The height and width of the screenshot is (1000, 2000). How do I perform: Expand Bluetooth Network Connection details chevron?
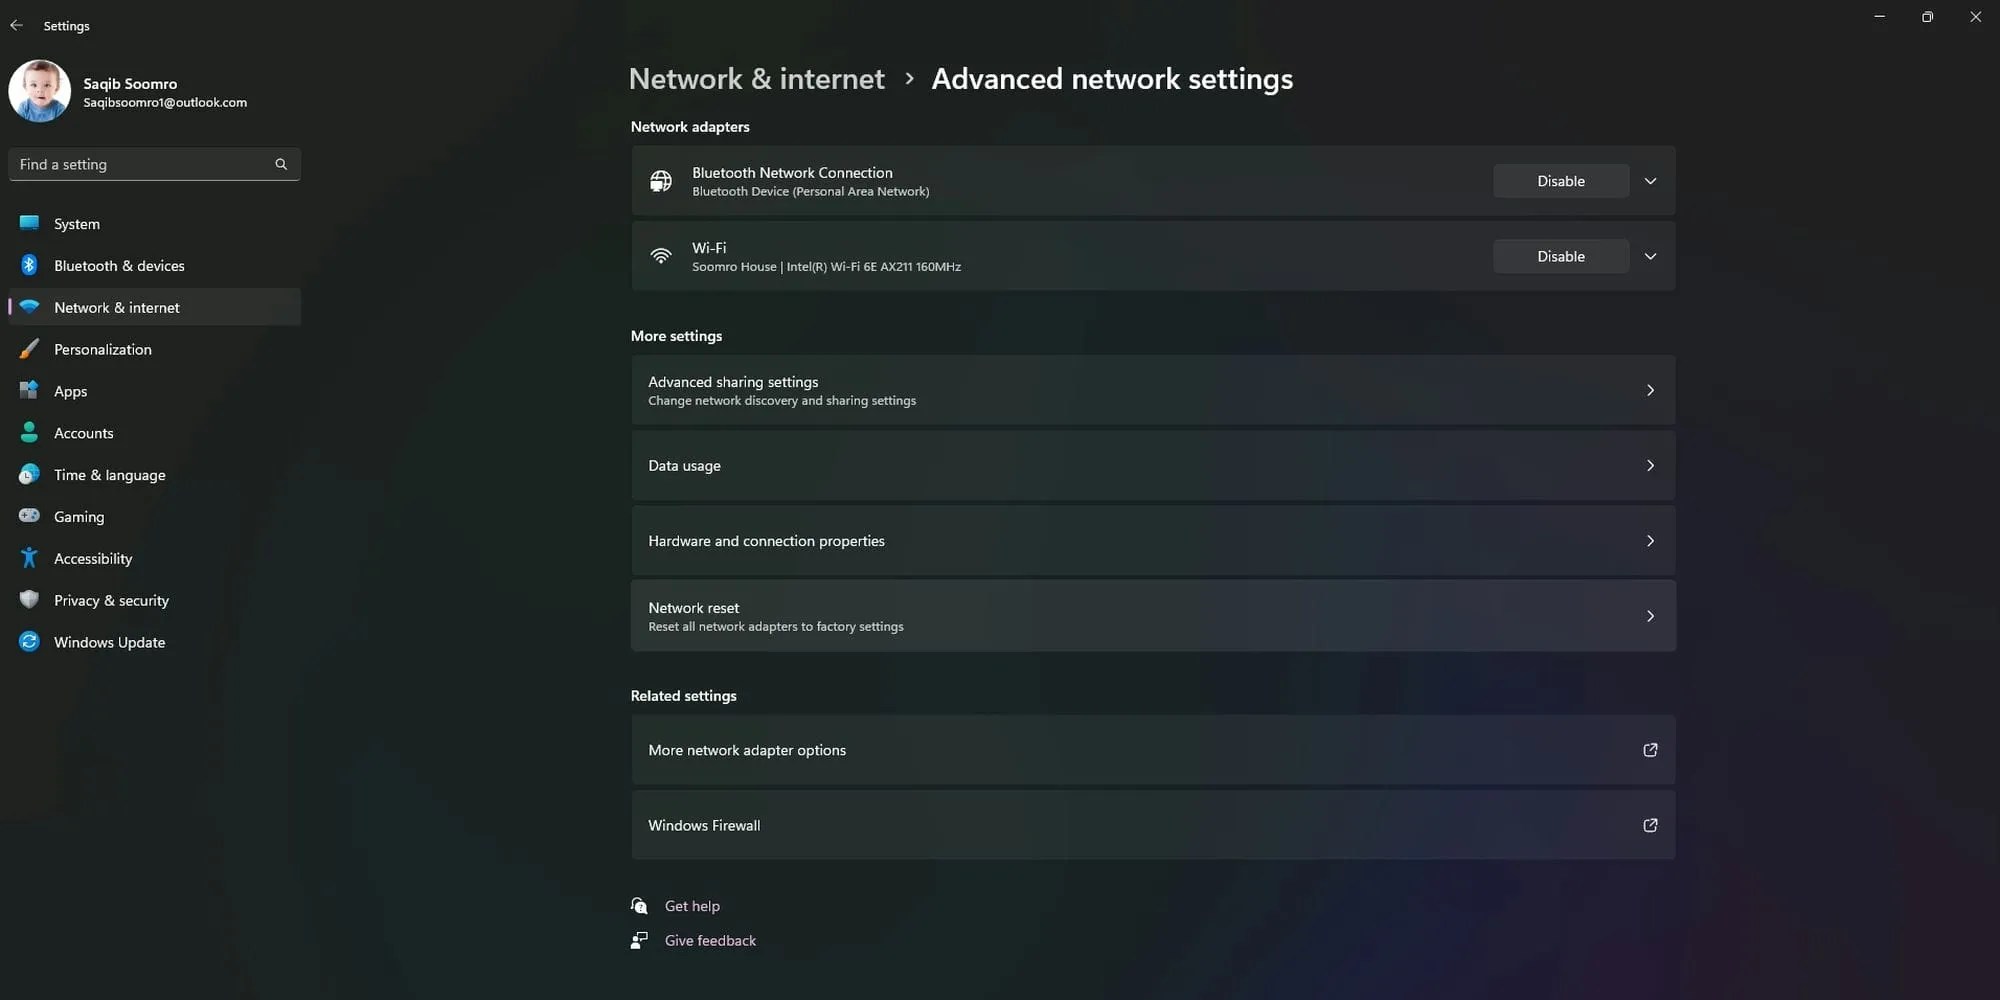tap(1650, 181)
